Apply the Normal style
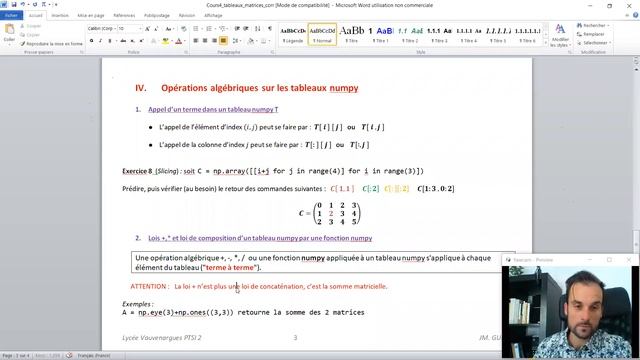 pyautogui.click(x=322, y=35)
